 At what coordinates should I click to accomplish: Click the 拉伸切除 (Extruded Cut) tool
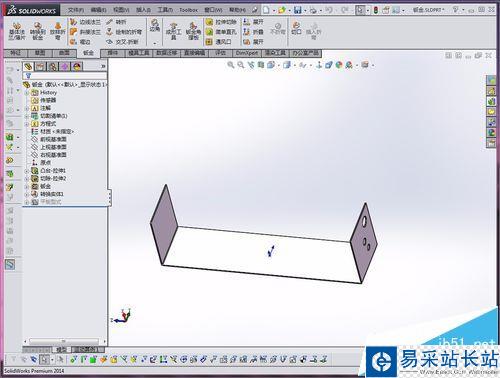point(221,22)
